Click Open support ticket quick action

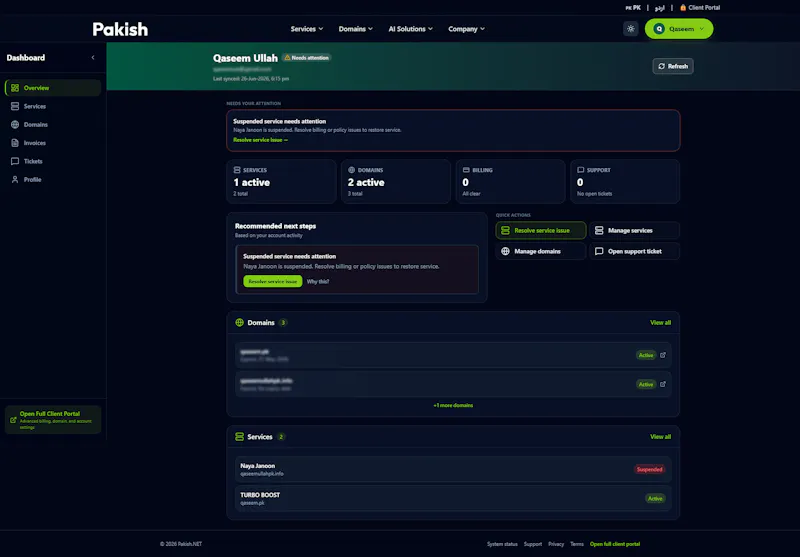pos(634,251)
